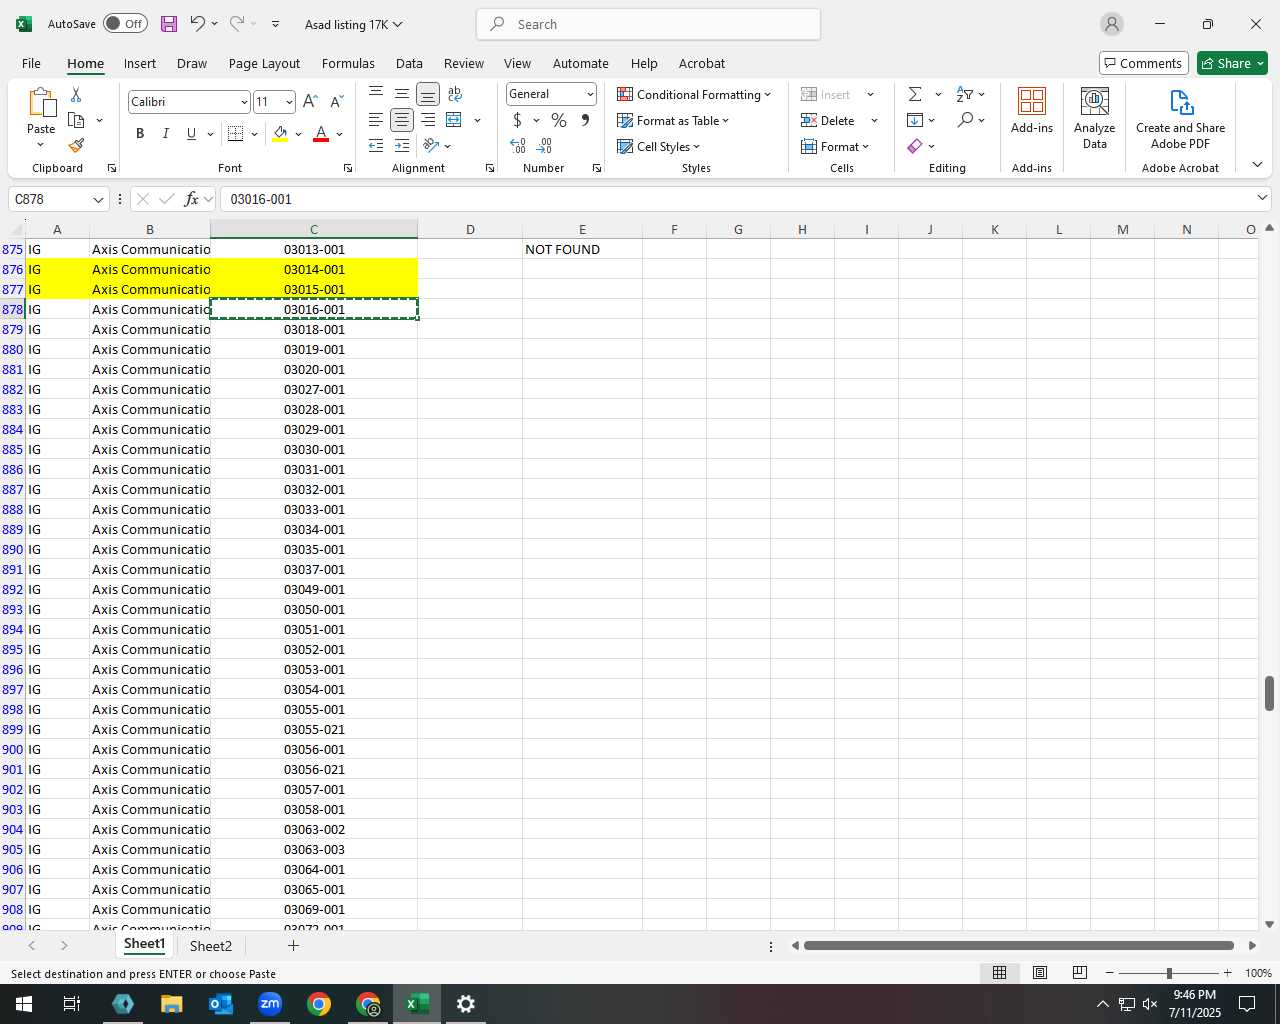Collapse the ribbon with chevron
This screenshot has width=1280, height=1024.
tap(1257, 165)
